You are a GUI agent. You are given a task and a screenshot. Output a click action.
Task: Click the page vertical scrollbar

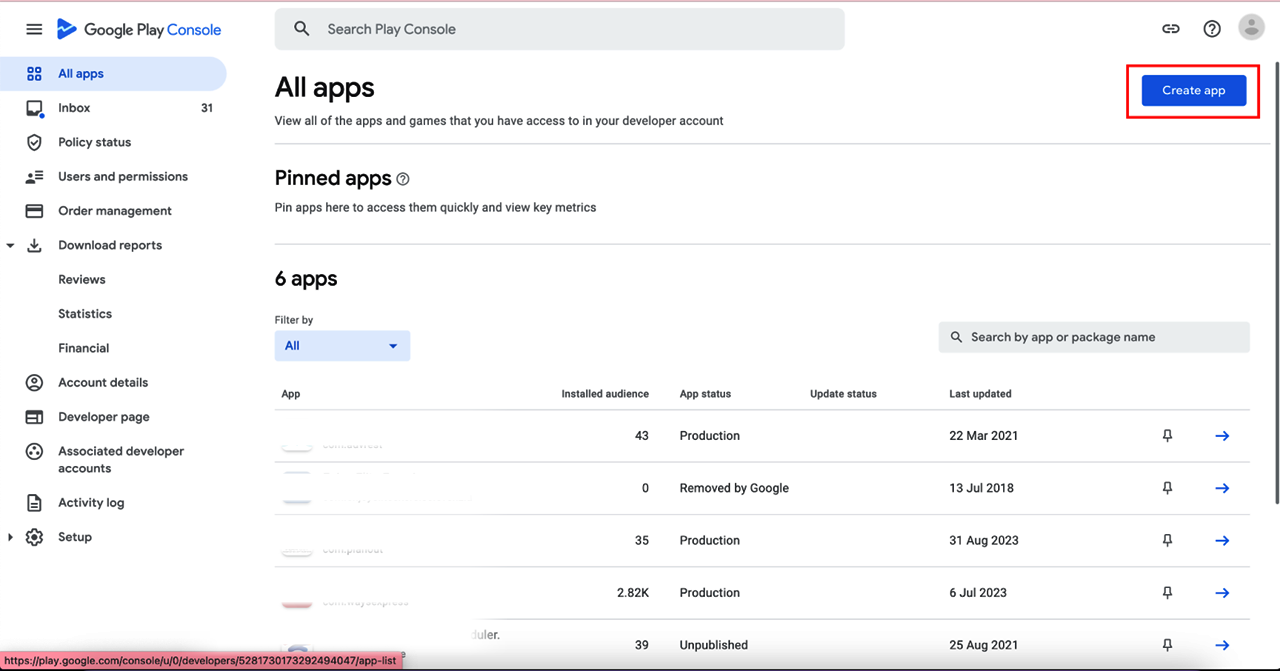[x=1275, y=280]
